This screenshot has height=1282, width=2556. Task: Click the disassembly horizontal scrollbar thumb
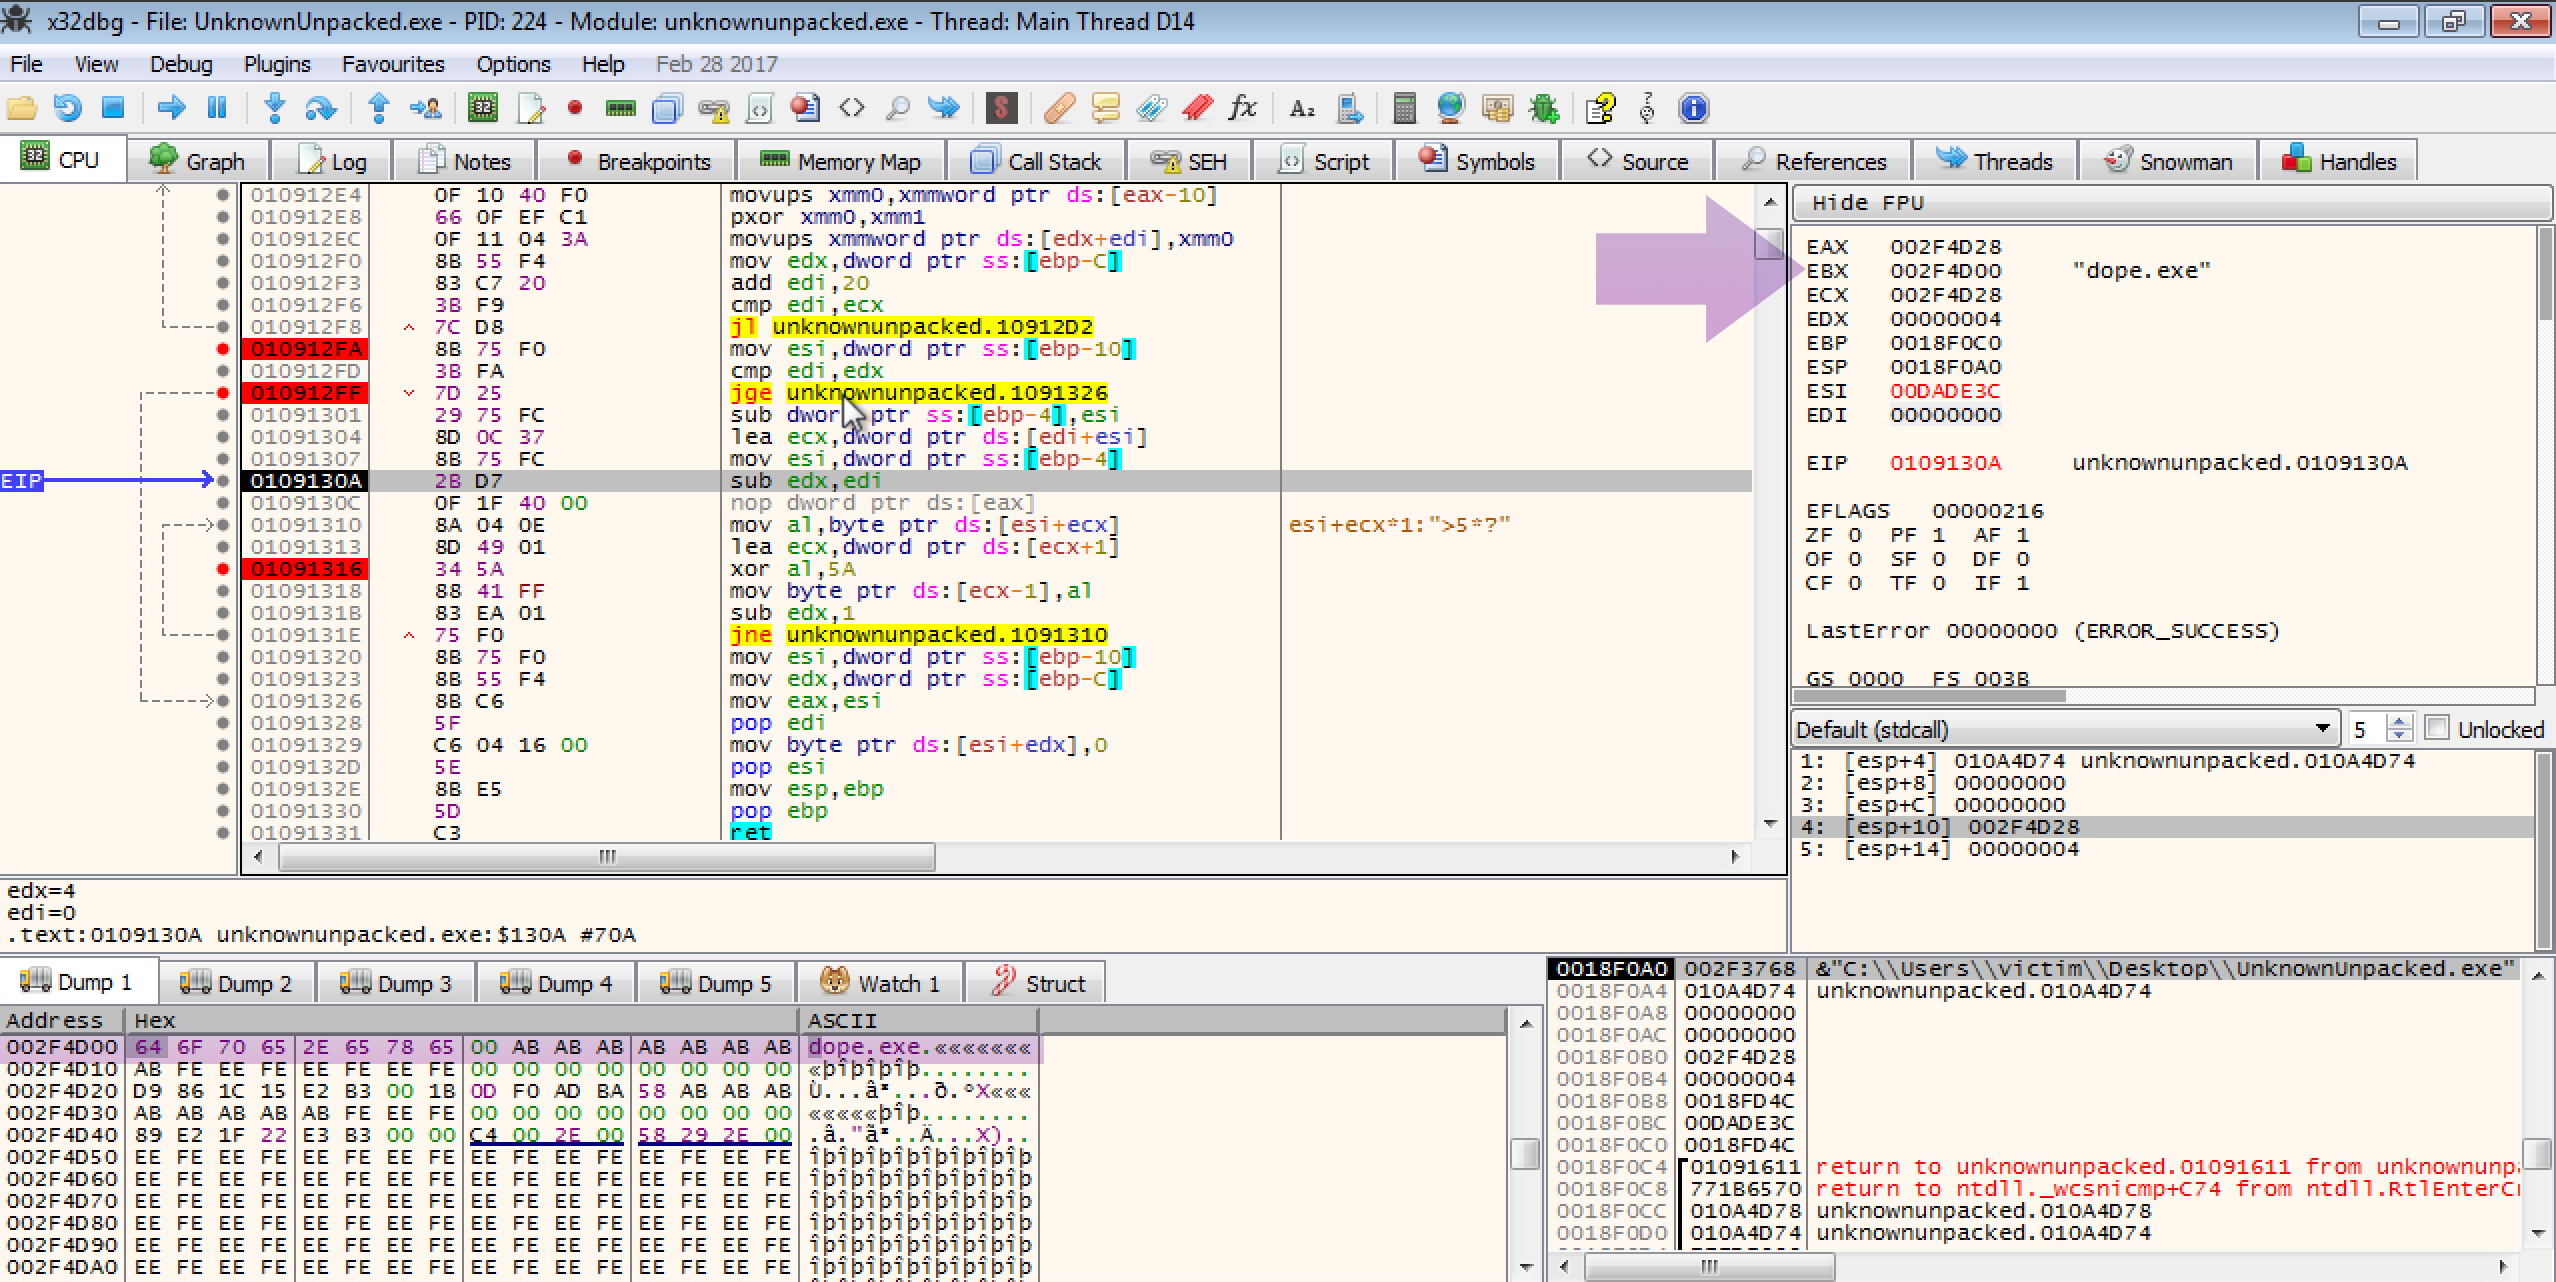coord(606,857)
